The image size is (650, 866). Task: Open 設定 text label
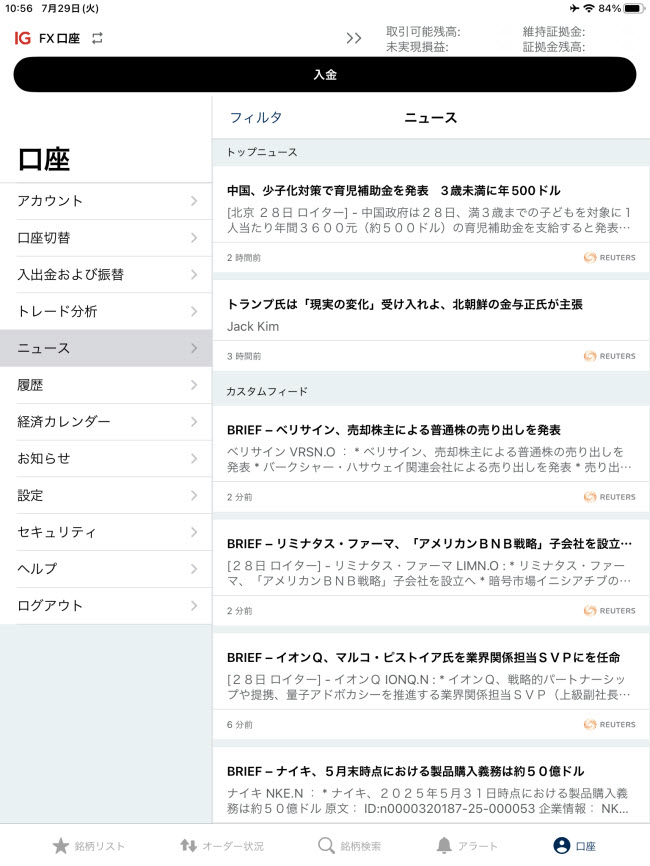[x=30, y=495]
